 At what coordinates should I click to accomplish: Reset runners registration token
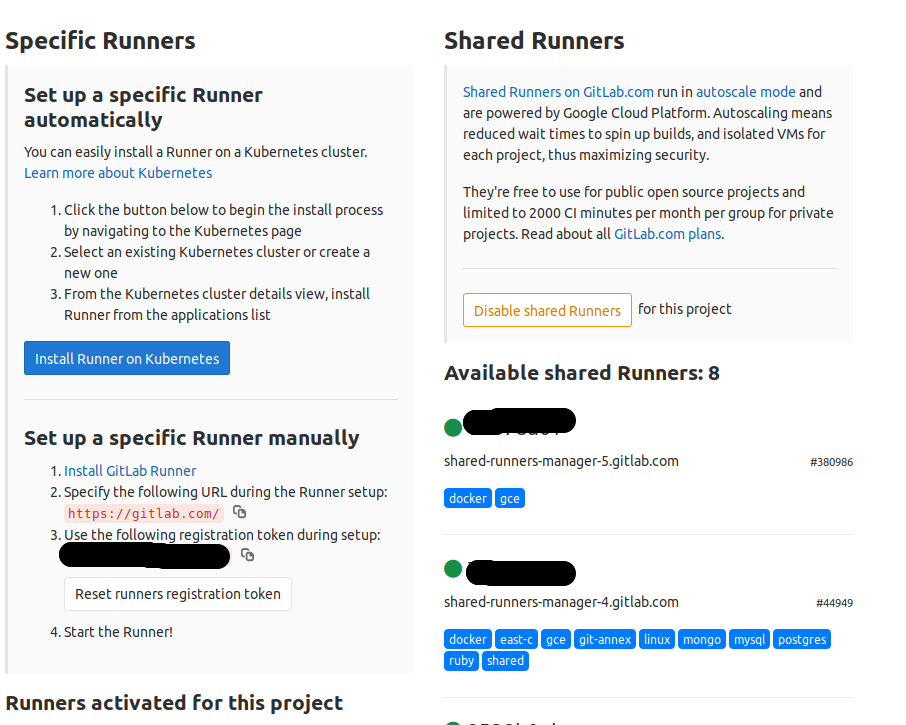click(x=178, y=594)
